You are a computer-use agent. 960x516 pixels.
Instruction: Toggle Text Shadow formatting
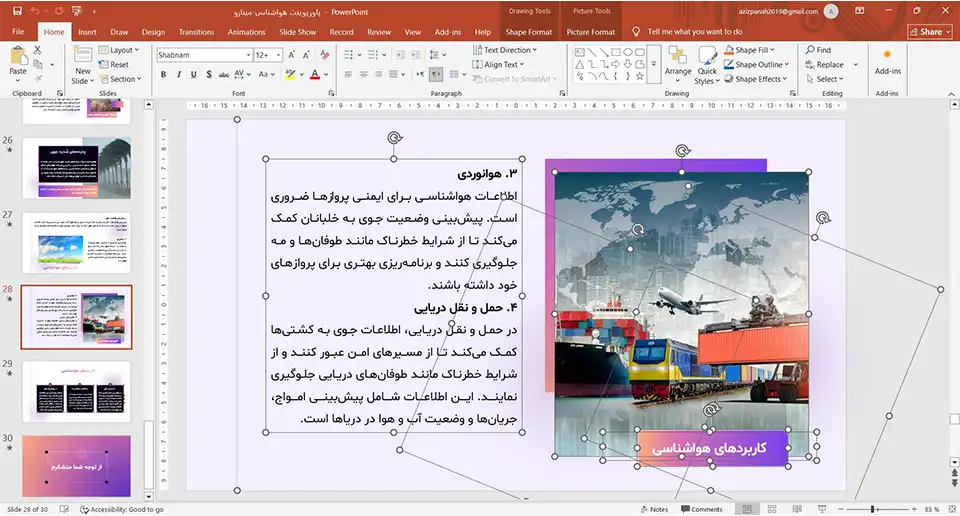tap(209, 74)
